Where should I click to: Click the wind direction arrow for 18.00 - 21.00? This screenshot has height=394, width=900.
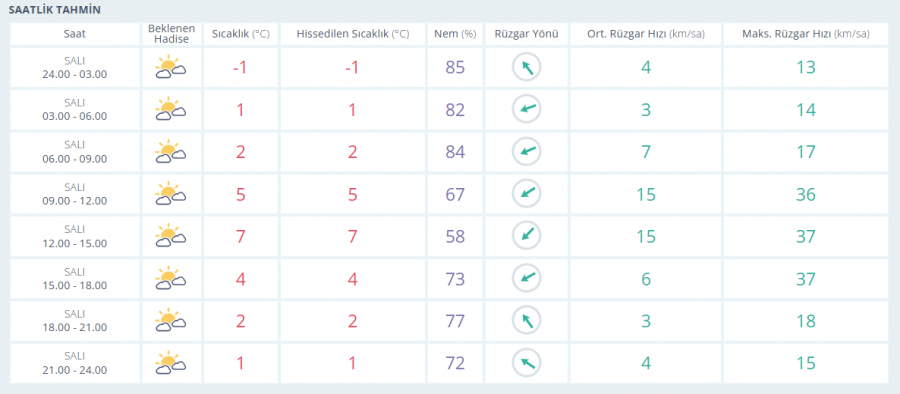point(526,321)
